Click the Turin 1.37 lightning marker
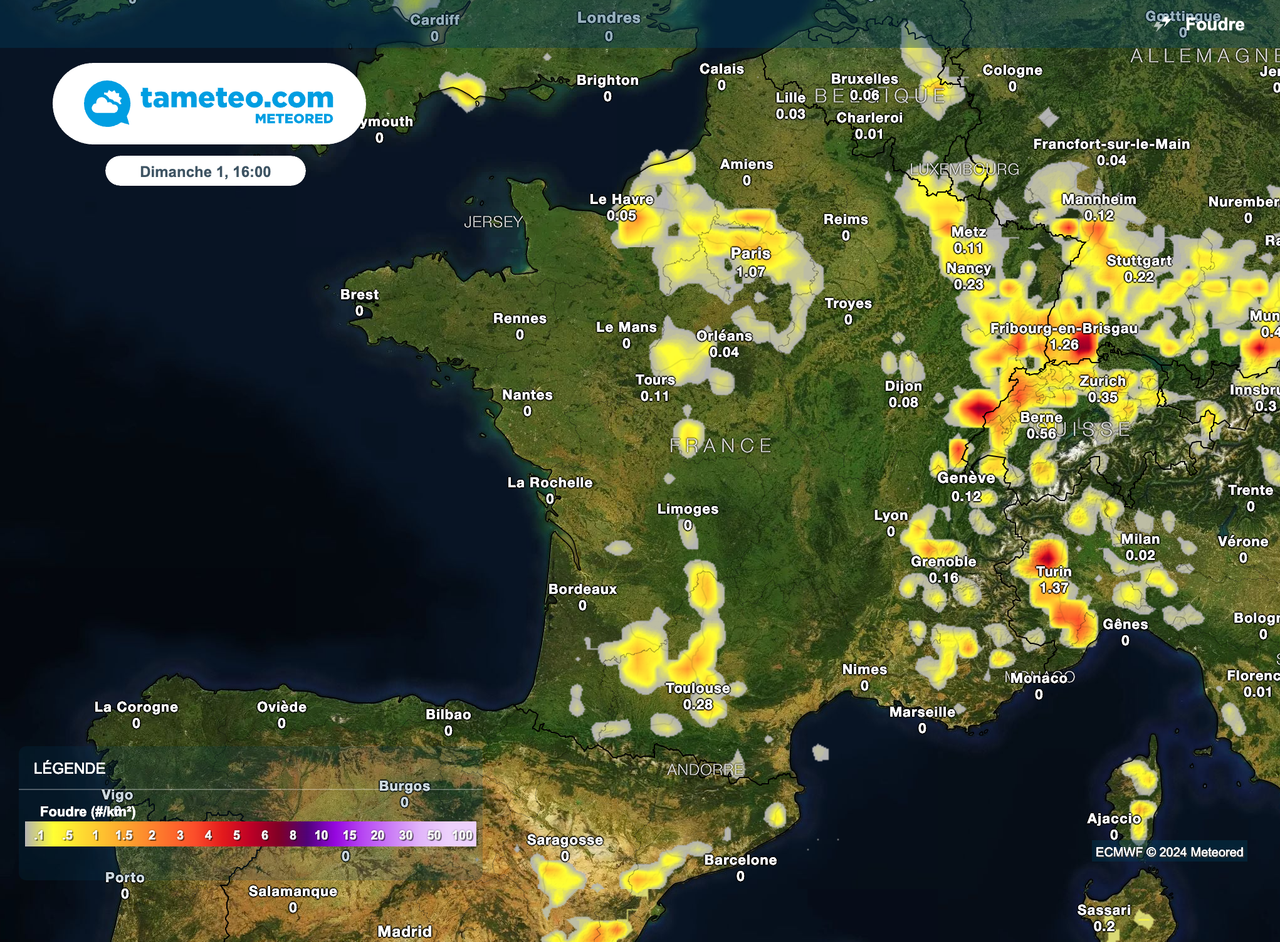 [1054, 581]
